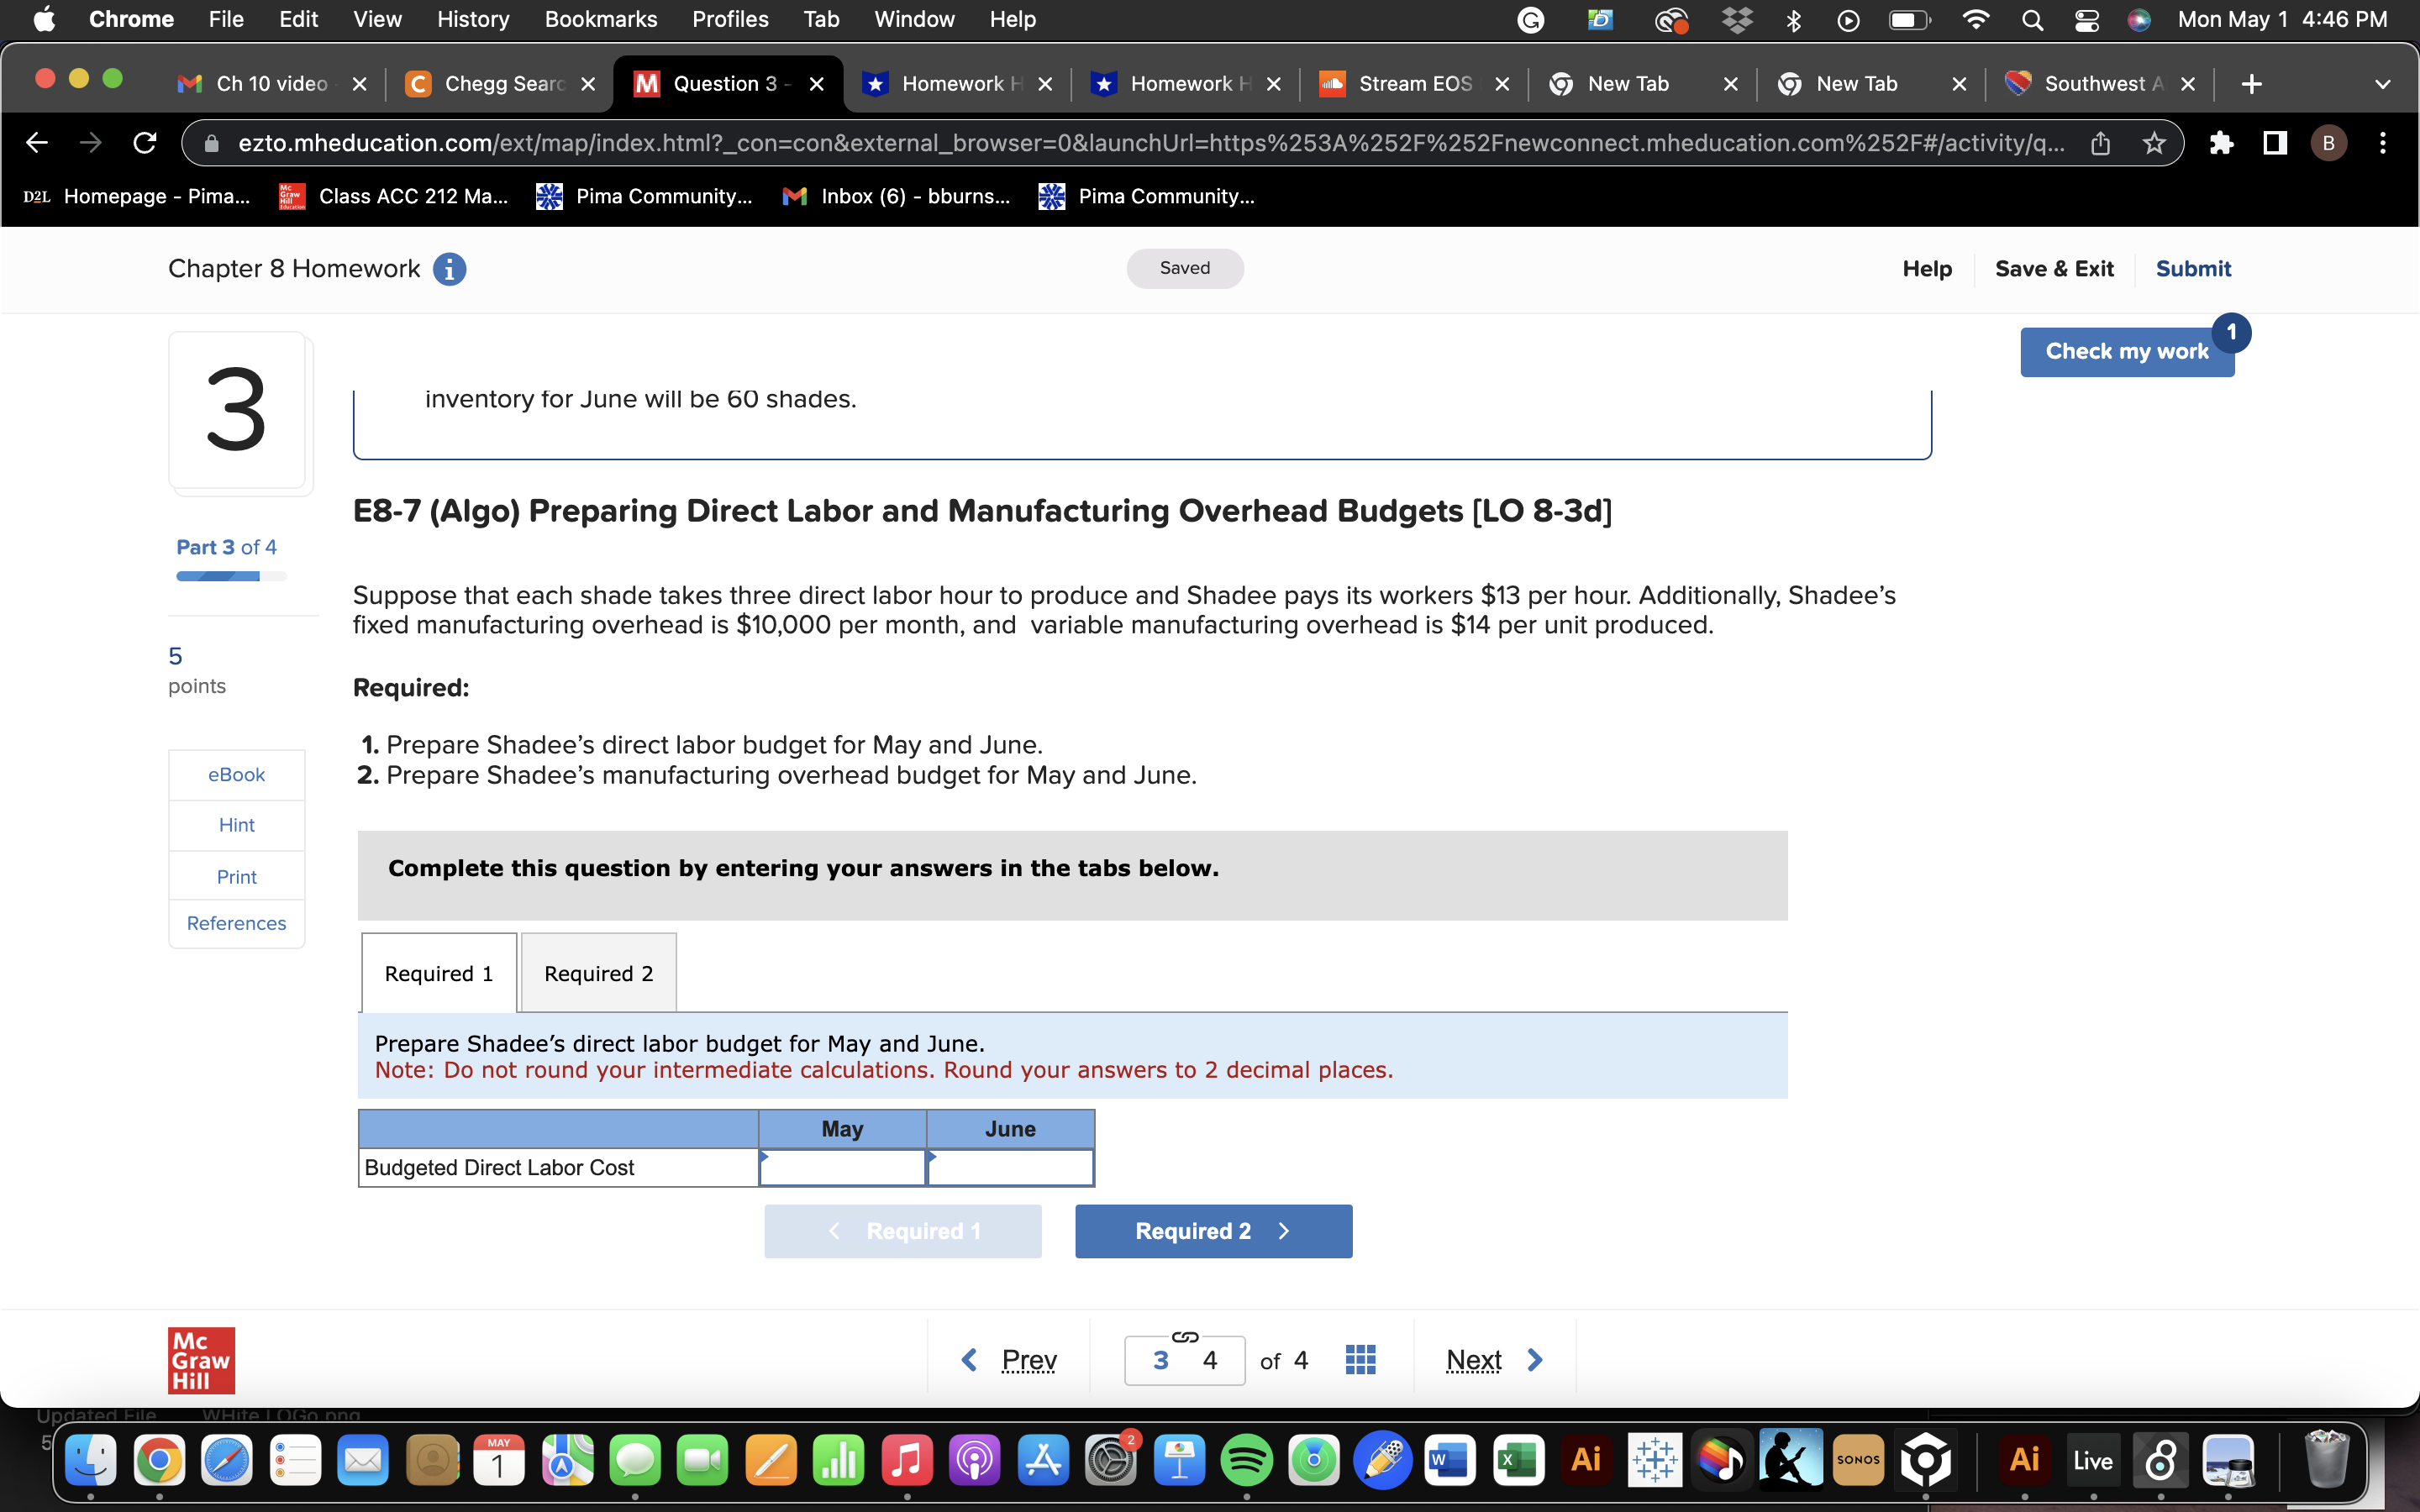Open the Spotify app in dock

1246,1460
